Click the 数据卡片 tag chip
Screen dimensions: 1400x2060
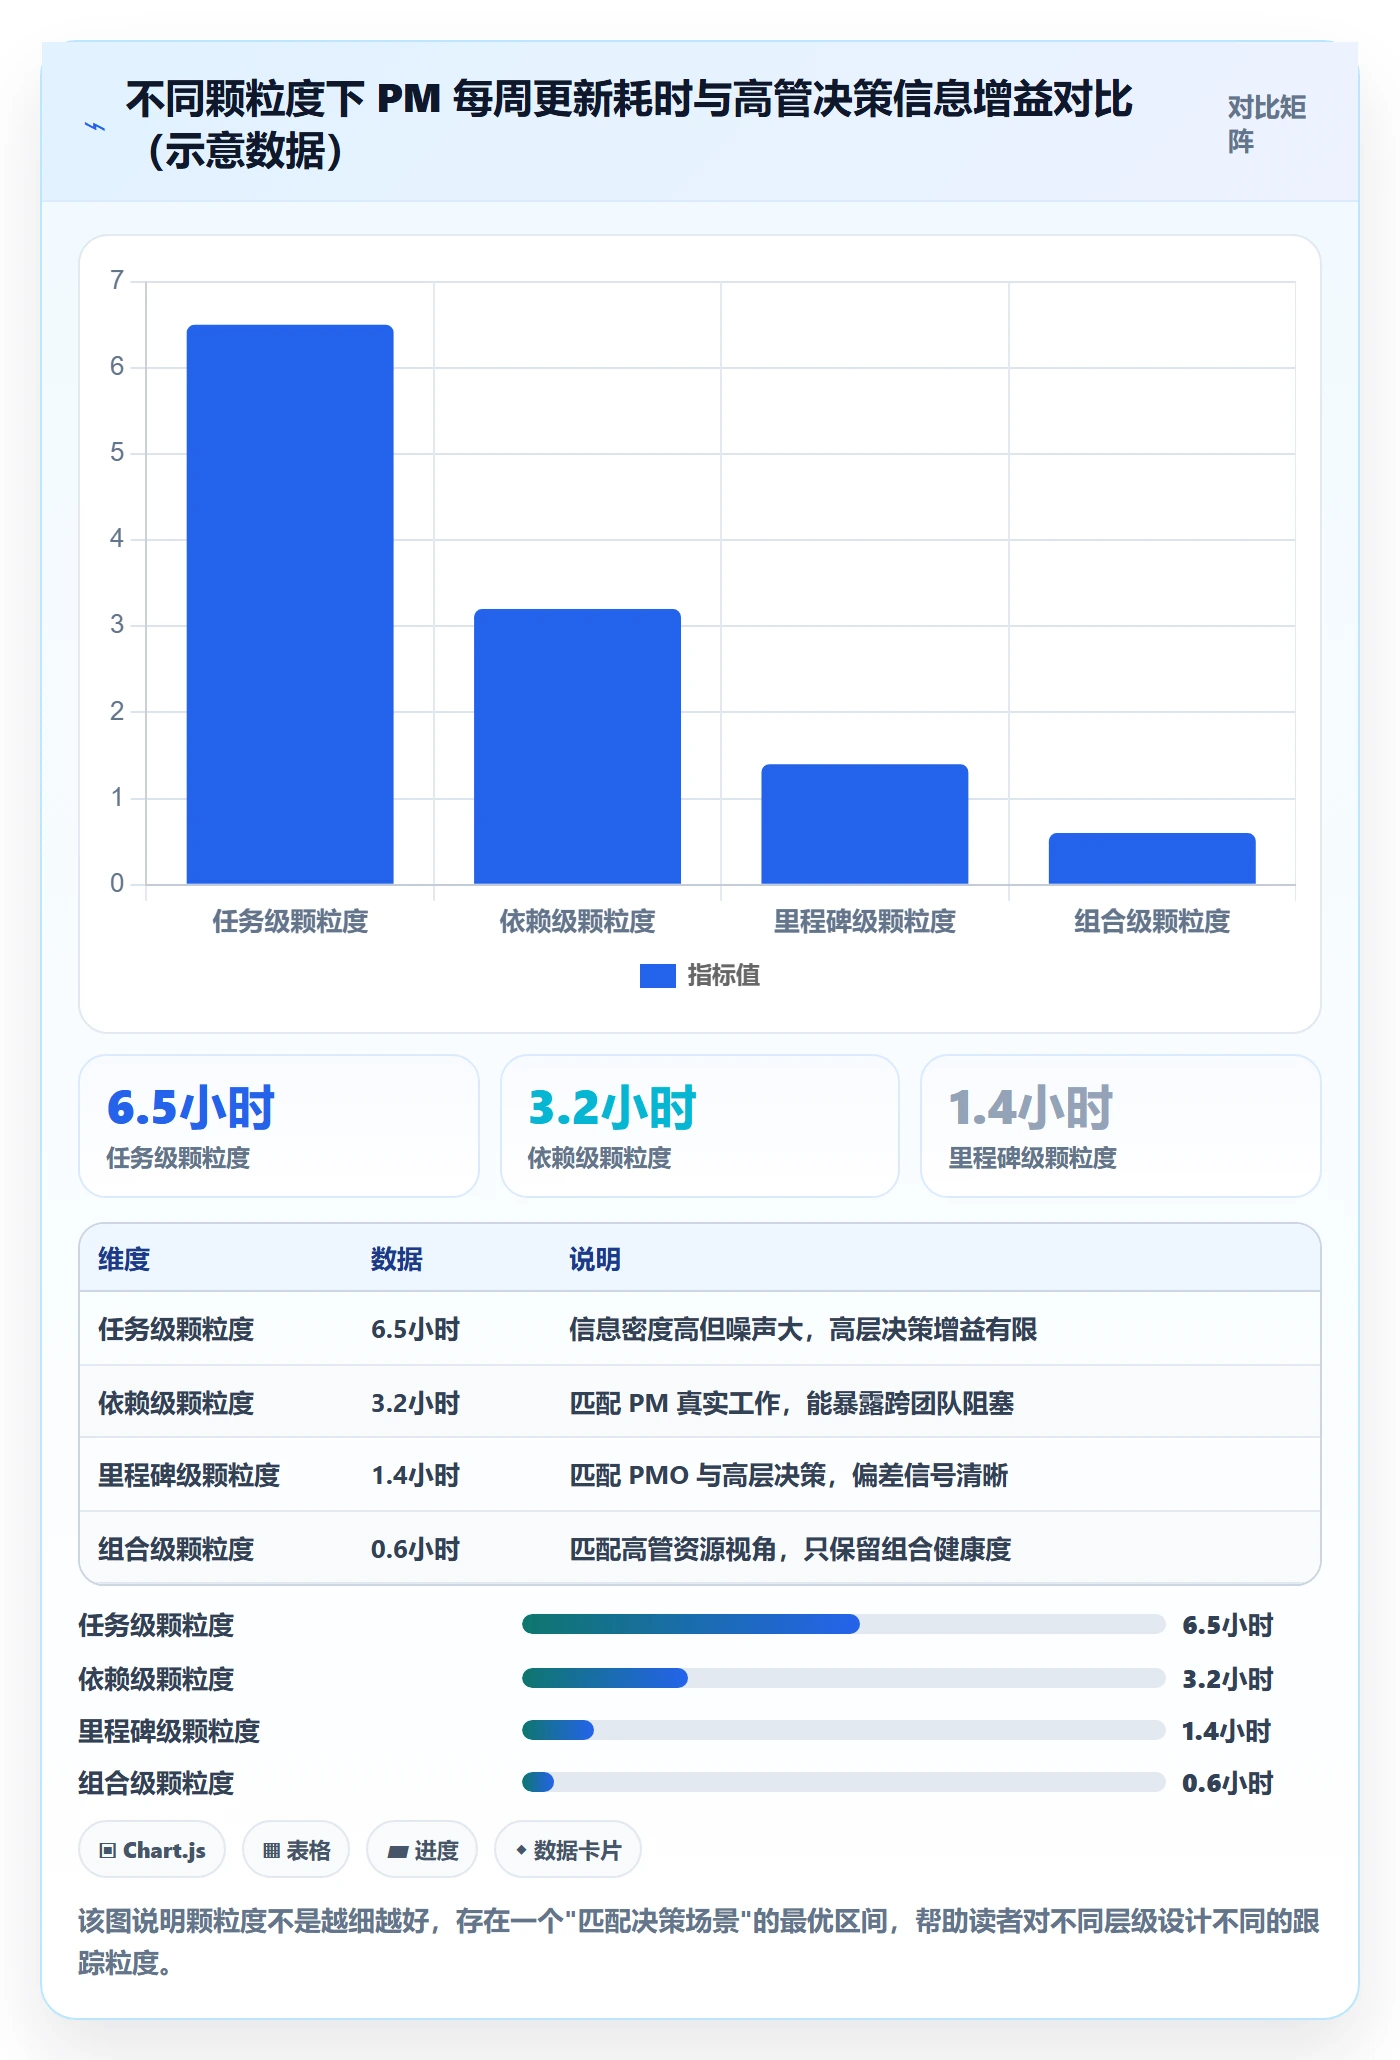568,1850
